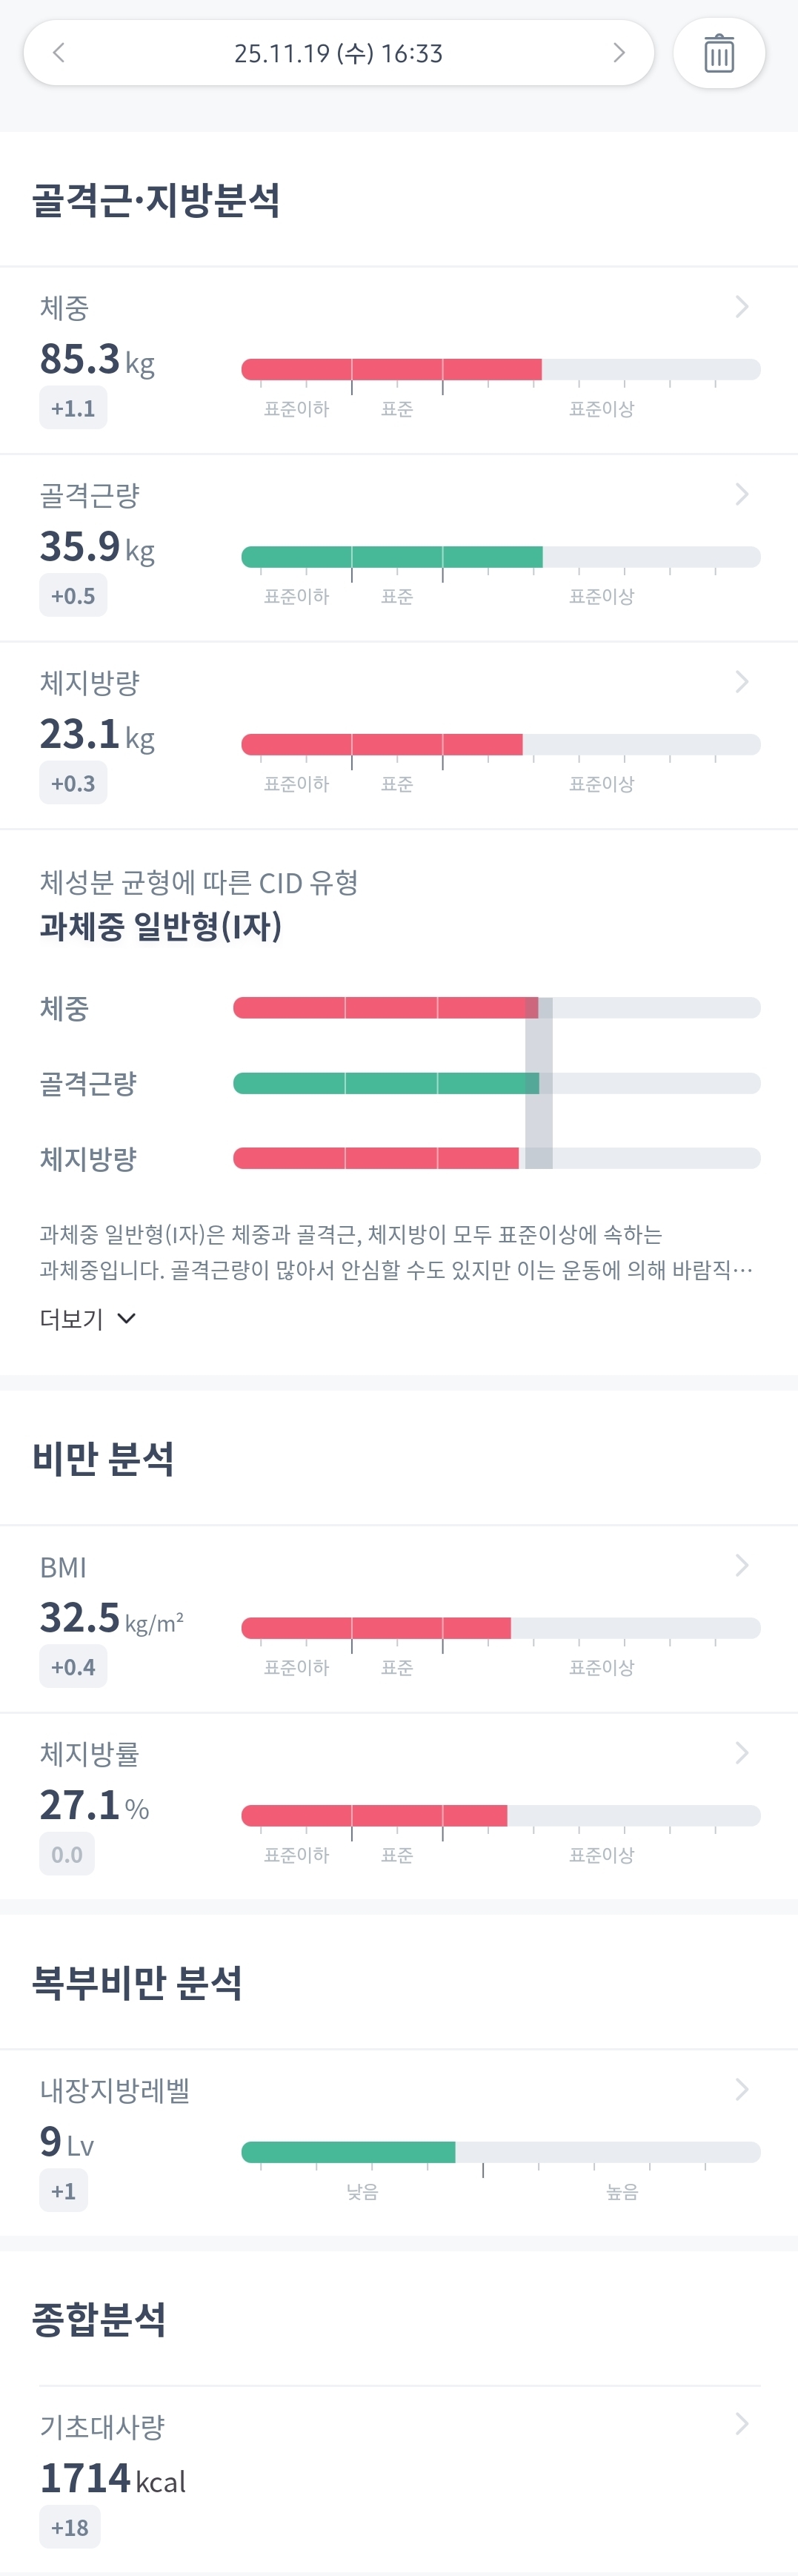
Task: Open 내장지방레벨 details chevron
Action: [x=741, y=2089]
